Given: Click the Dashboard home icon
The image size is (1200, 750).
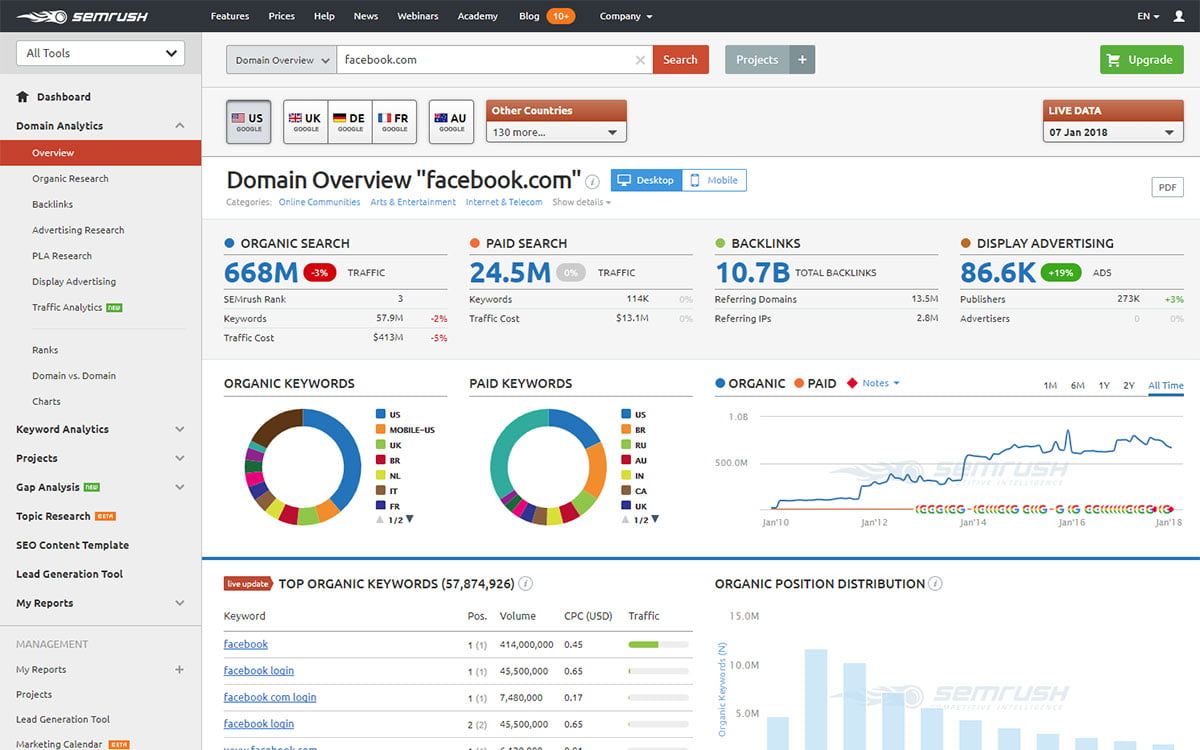Looking at the screenshot, I should tap(23, 97).
